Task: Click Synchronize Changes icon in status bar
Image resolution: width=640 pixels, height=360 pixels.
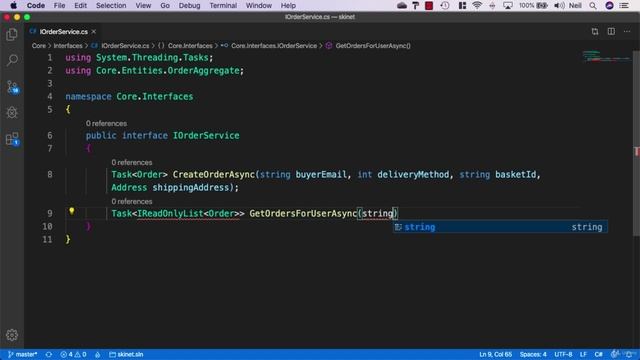Action: tap(49, 354)
